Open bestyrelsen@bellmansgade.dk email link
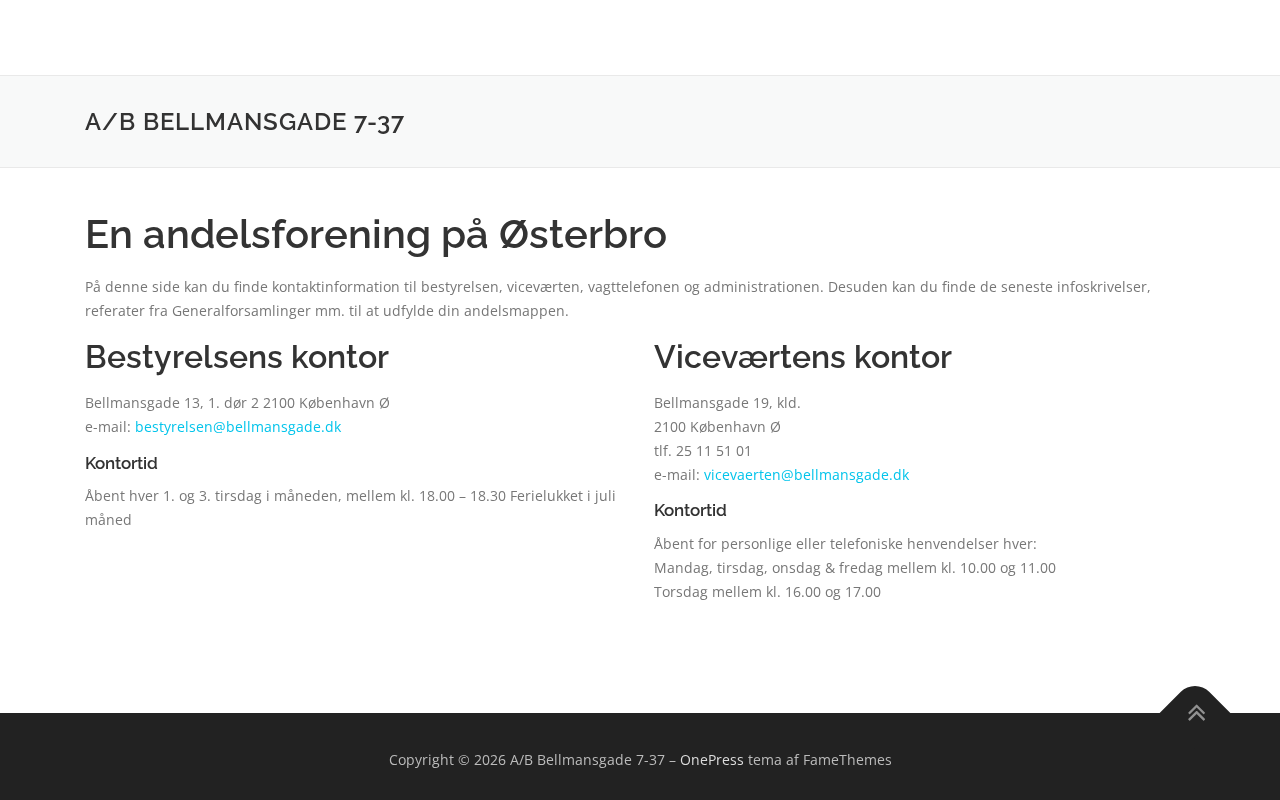 coord(238,427)
